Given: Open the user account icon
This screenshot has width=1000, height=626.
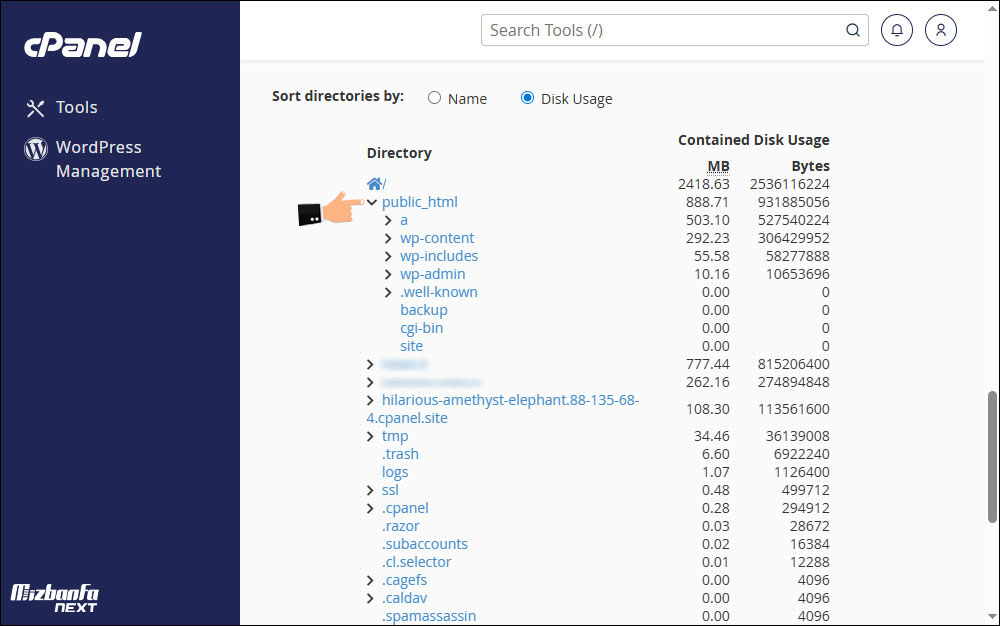Looking at the screenshot, I should pyautogui.click(x=941, y=30).
